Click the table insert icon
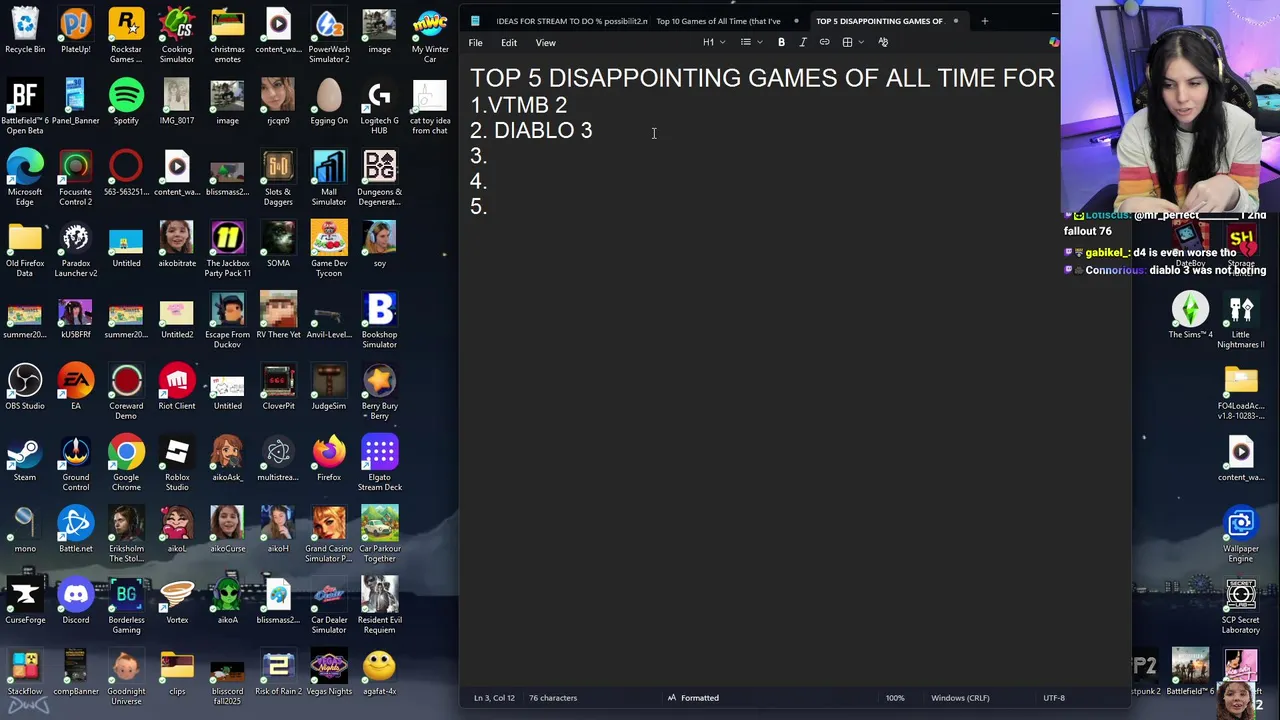Image resolution: width=1280 pixels, height=720 pixels. (847, 42)
